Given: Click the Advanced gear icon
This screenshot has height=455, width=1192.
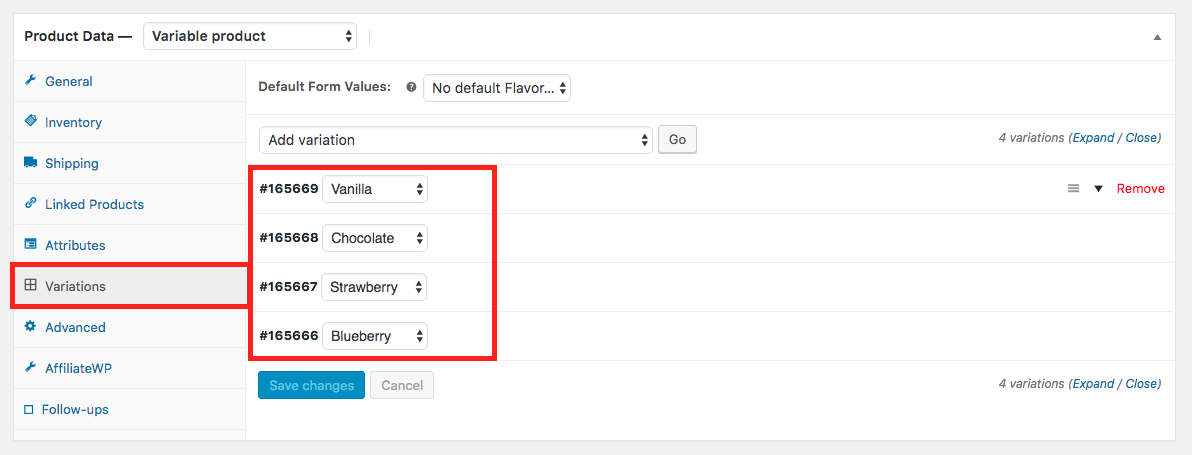Looking at the screenshot, I should pyautogui.click(x=30, y=327).
